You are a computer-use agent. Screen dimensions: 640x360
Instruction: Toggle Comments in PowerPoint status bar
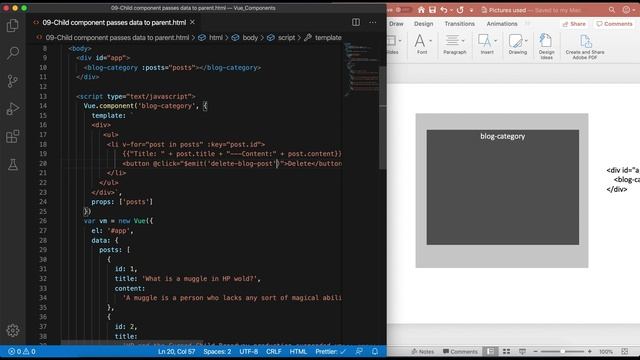[460, 351]
